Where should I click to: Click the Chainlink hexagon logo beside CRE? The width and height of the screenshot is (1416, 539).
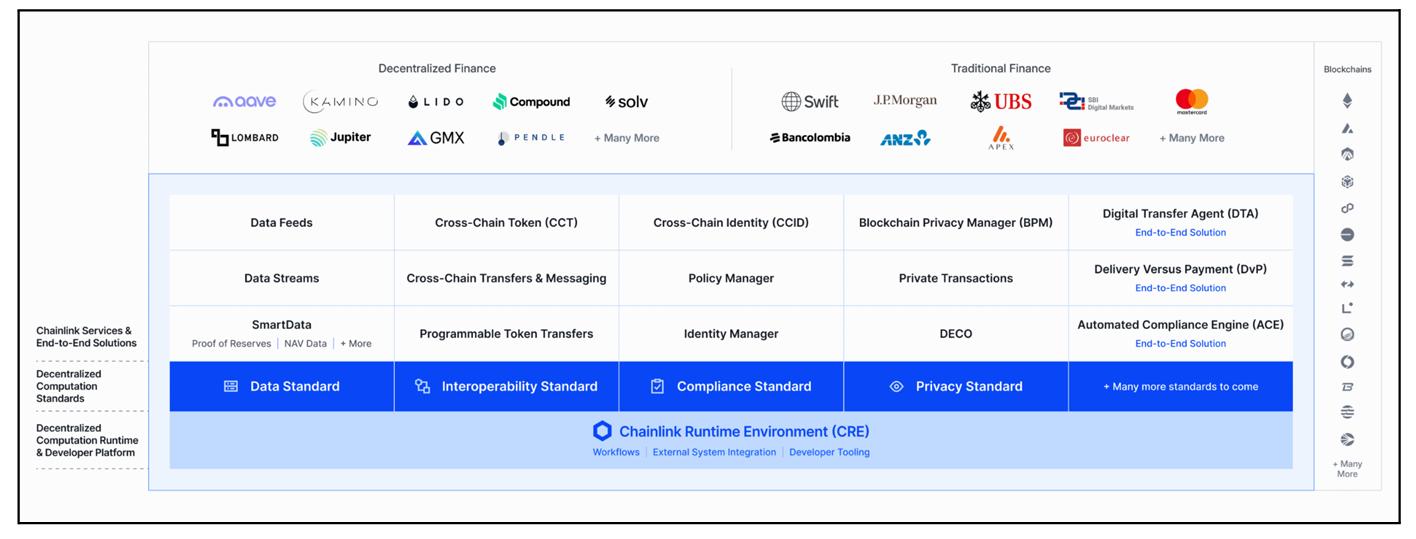pyautogui.click(x=602, y=431)
